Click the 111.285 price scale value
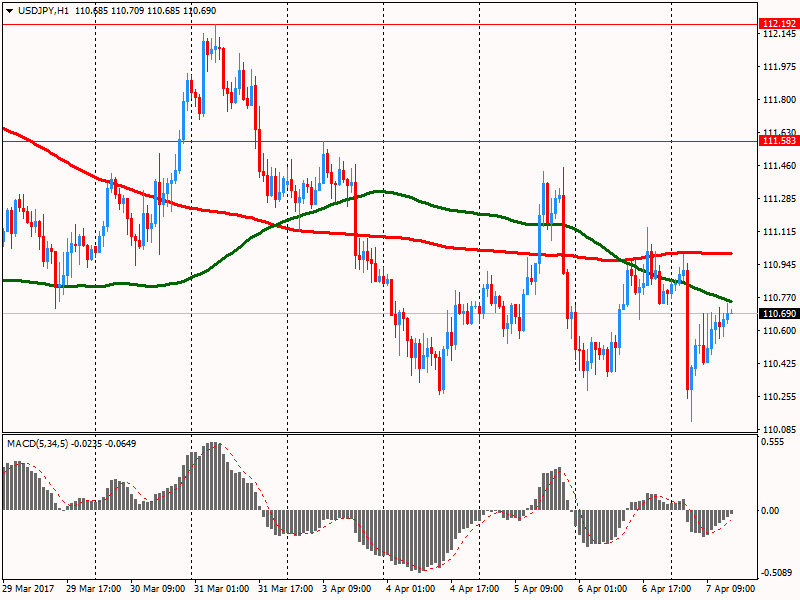800x600 pixels. click(x=779, y=199)
